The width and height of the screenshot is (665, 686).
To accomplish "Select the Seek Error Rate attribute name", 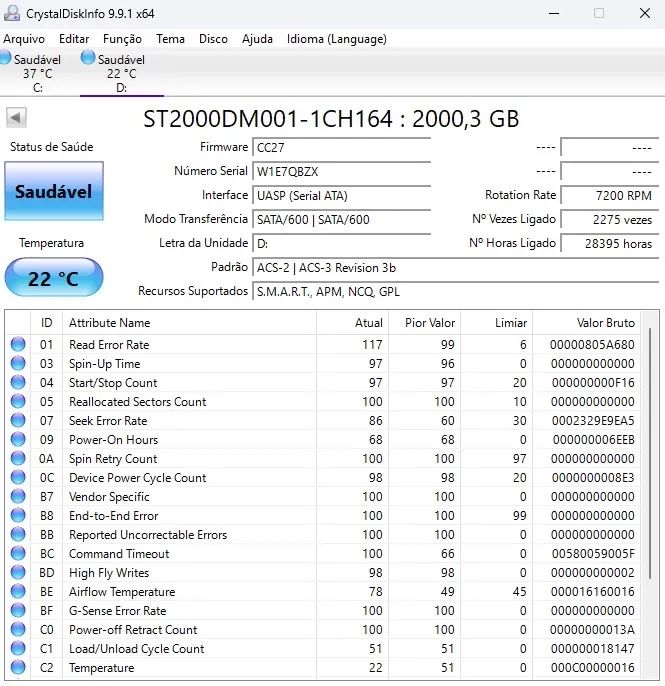I will [108, 421].
